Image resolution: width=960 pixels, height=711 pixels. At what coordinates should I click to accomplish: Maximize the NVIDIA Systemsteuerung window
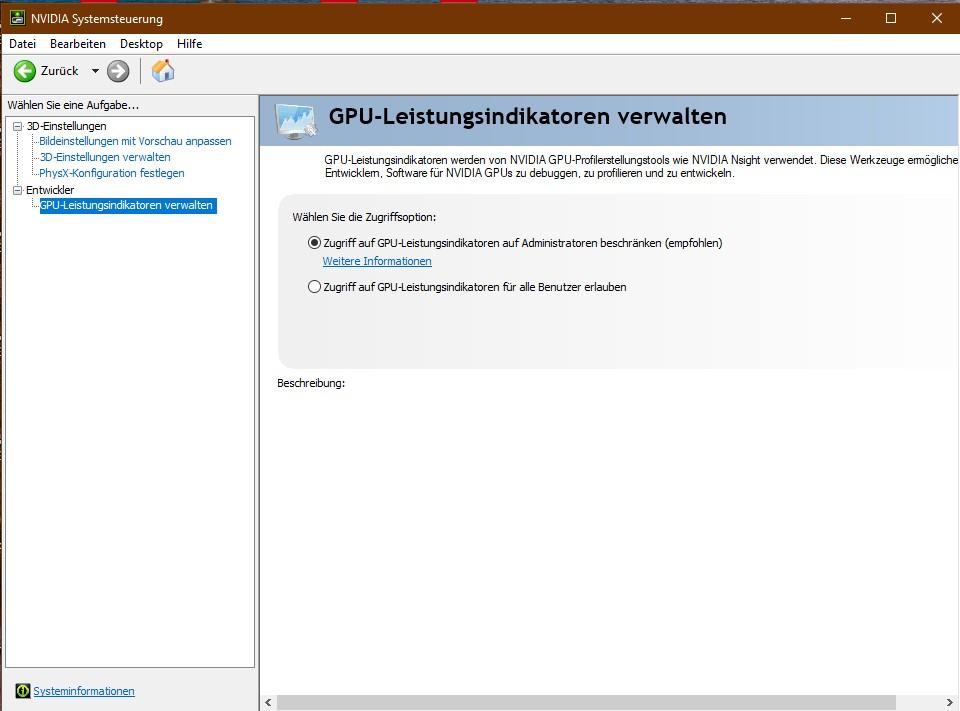coord(891,18)
